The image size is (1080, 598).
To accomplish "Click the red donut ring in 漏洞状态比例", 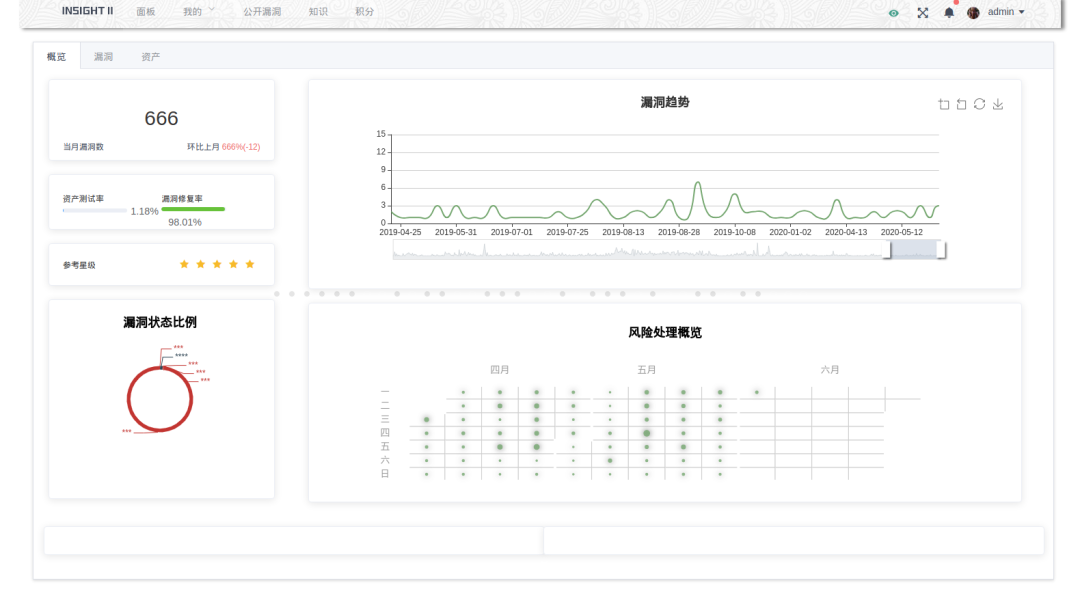I will (x=160, y=400).
